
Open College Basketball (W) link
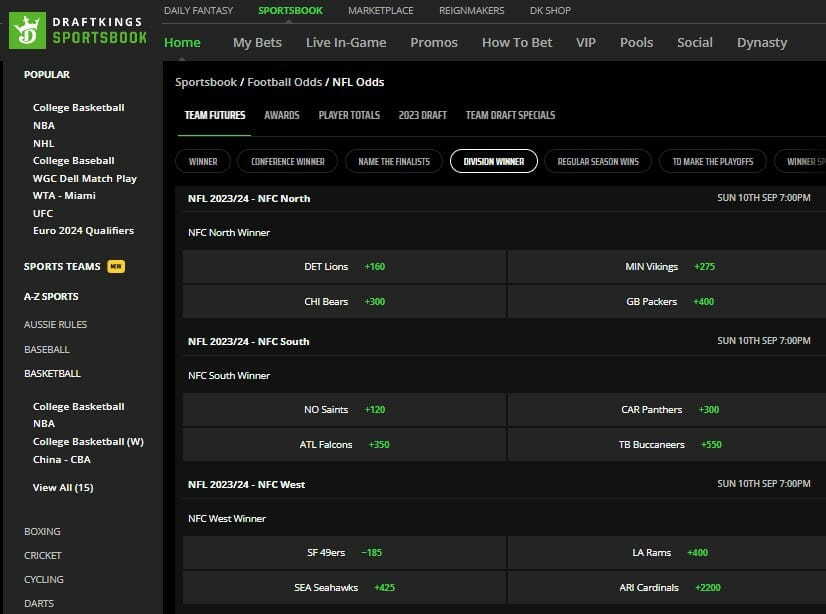tap(88, 442)
